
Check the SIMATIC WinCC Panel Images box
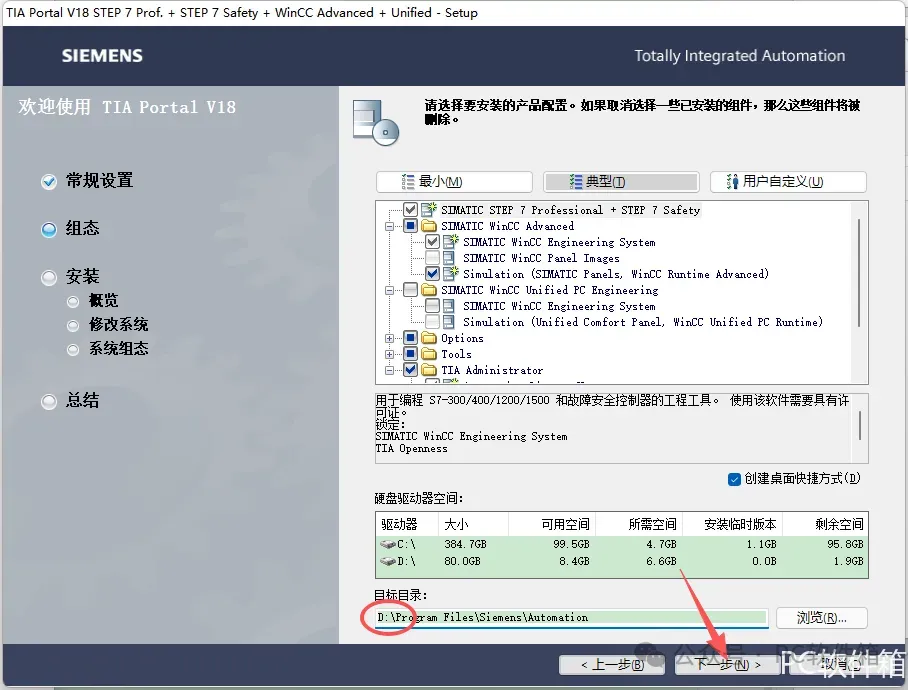[x=433, y=258]
